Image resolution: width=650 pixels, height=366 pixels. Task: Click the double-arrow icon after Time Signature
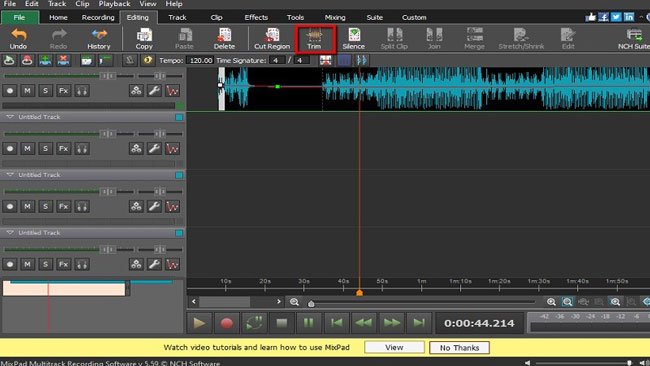pyautogui.click(x=361, y=61)
